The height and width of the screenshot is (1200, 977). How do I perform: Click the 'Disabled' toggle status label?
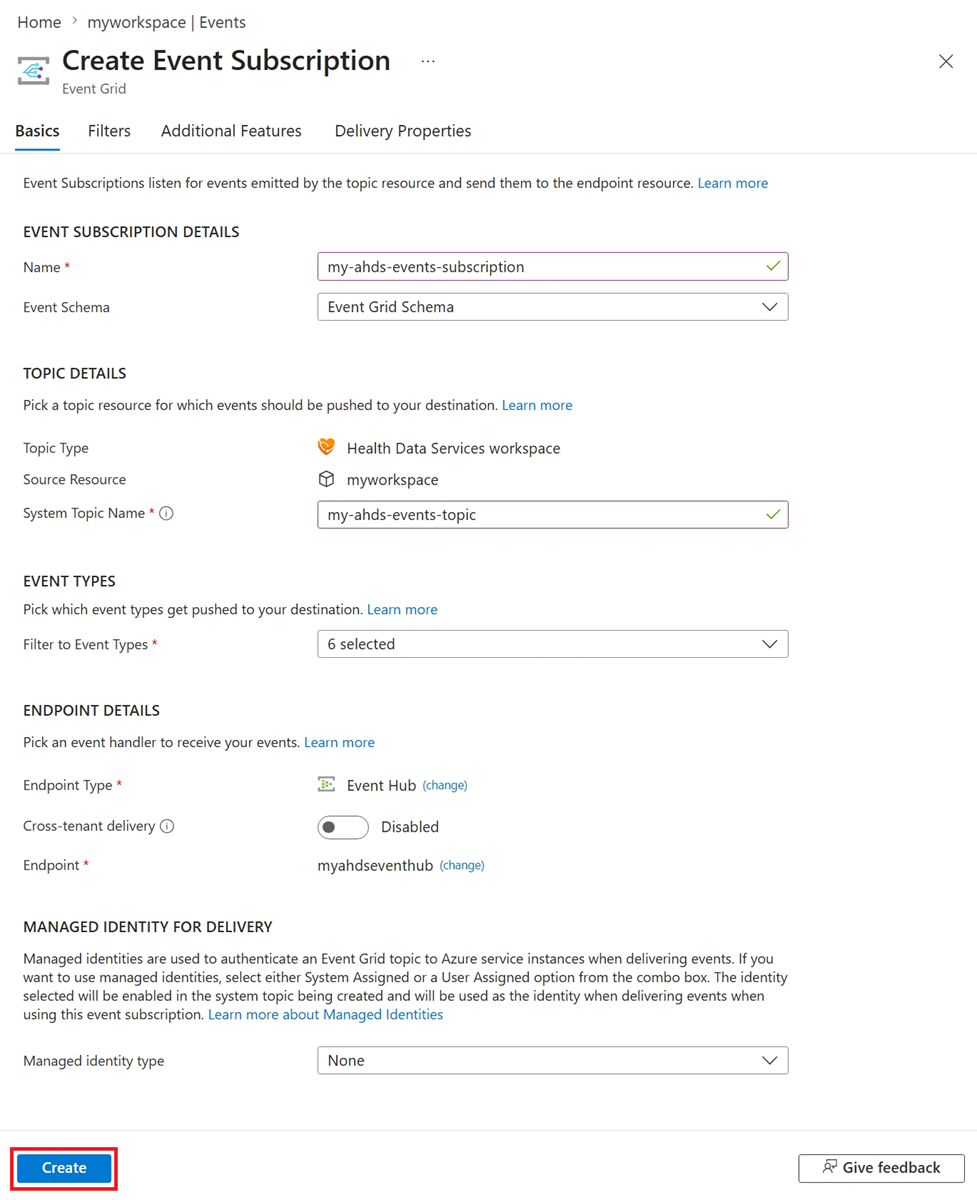click(410, 827)
